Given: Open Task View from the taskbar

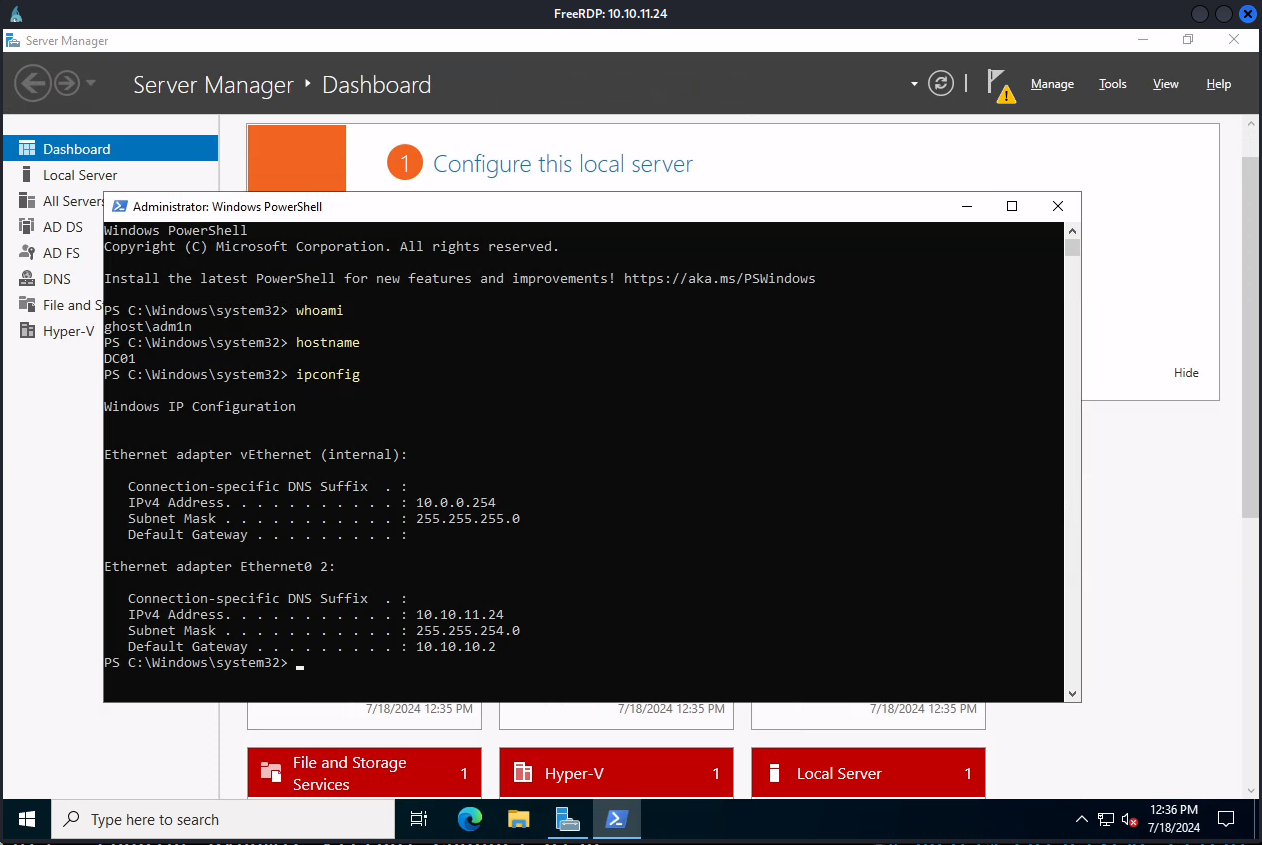Looking at the screenshot, I should pos(419,819).
